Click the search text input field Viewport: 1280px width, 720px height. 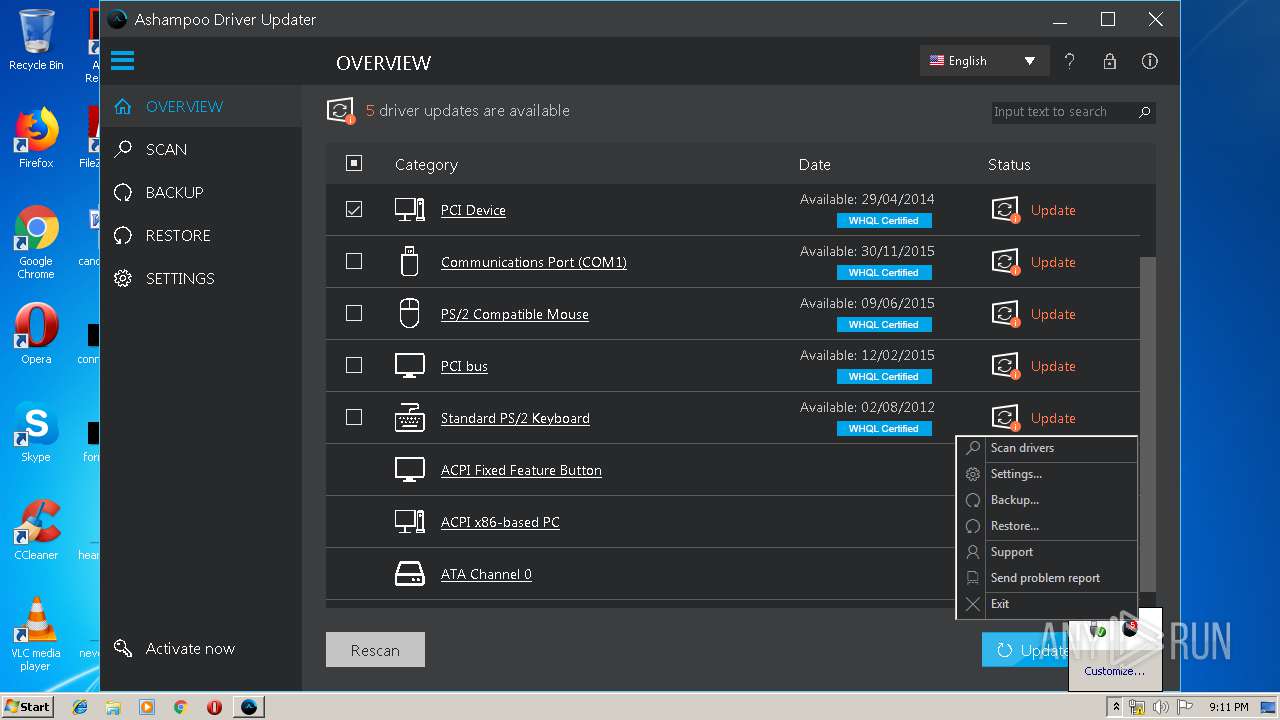tap(1063, 112)
